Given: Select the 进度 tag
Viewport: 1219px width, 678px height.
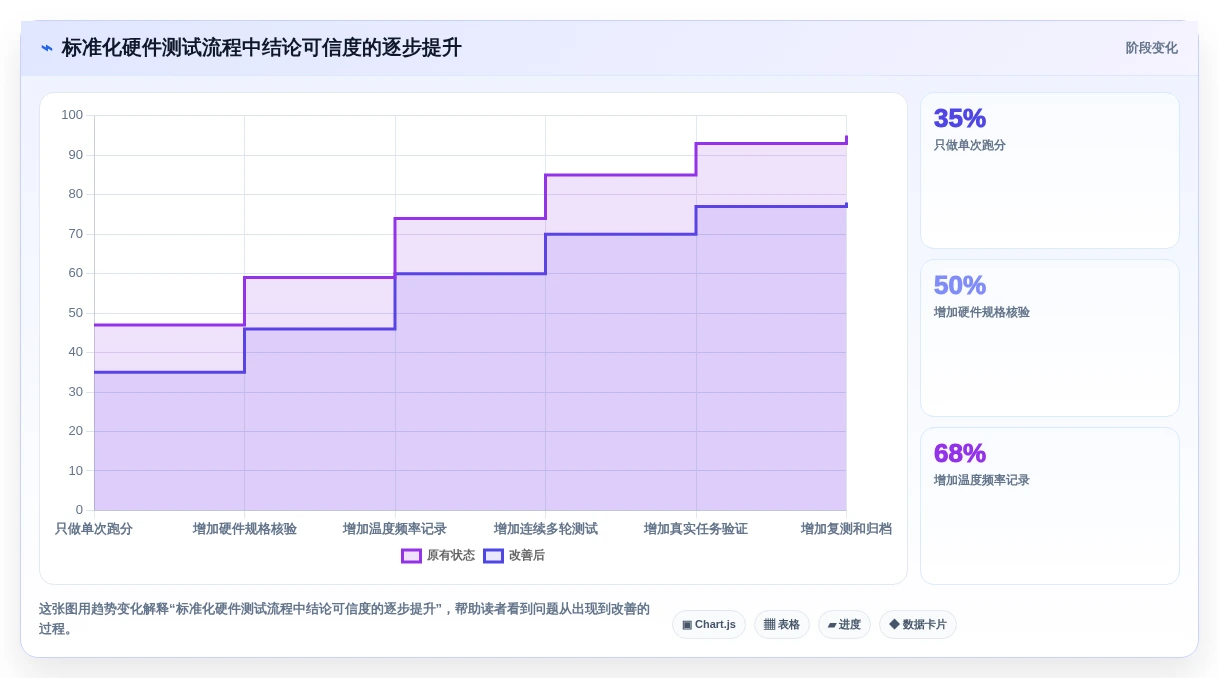Looking at the screenshot, I should click(x=844, y=625).
